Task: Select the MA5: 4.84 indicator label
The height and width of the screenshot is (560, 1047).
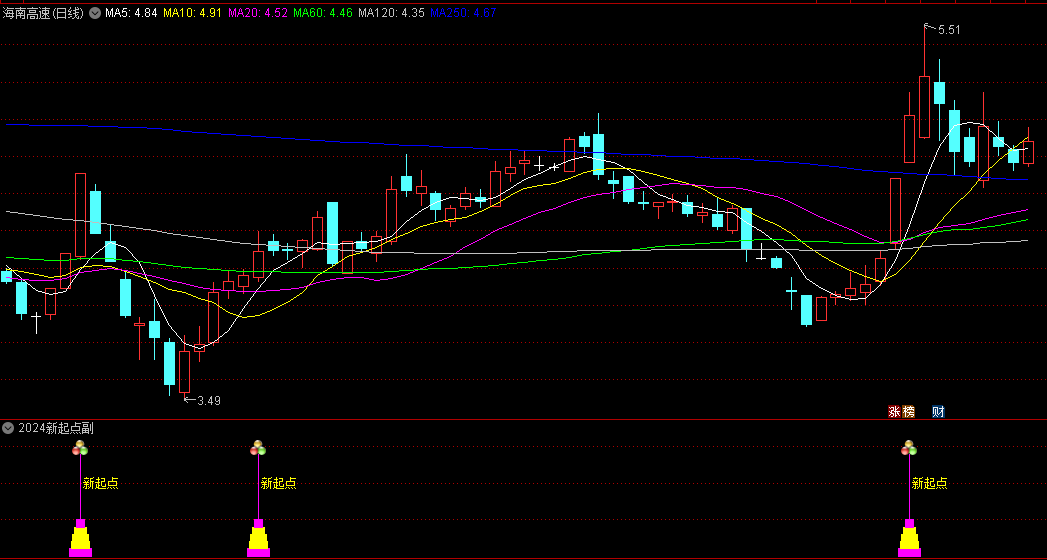Action: (x=131, y=13)
